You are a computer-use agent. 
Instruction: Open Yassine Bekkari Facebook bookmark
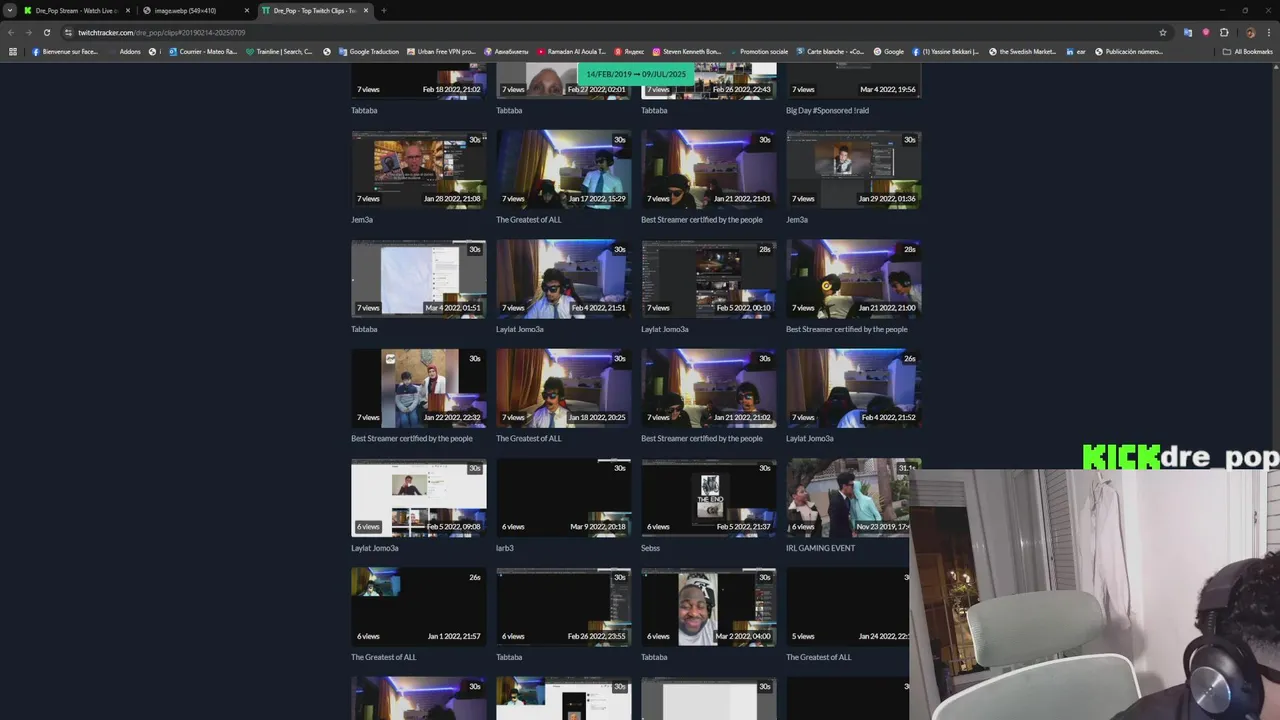click(x=946, y=51)
